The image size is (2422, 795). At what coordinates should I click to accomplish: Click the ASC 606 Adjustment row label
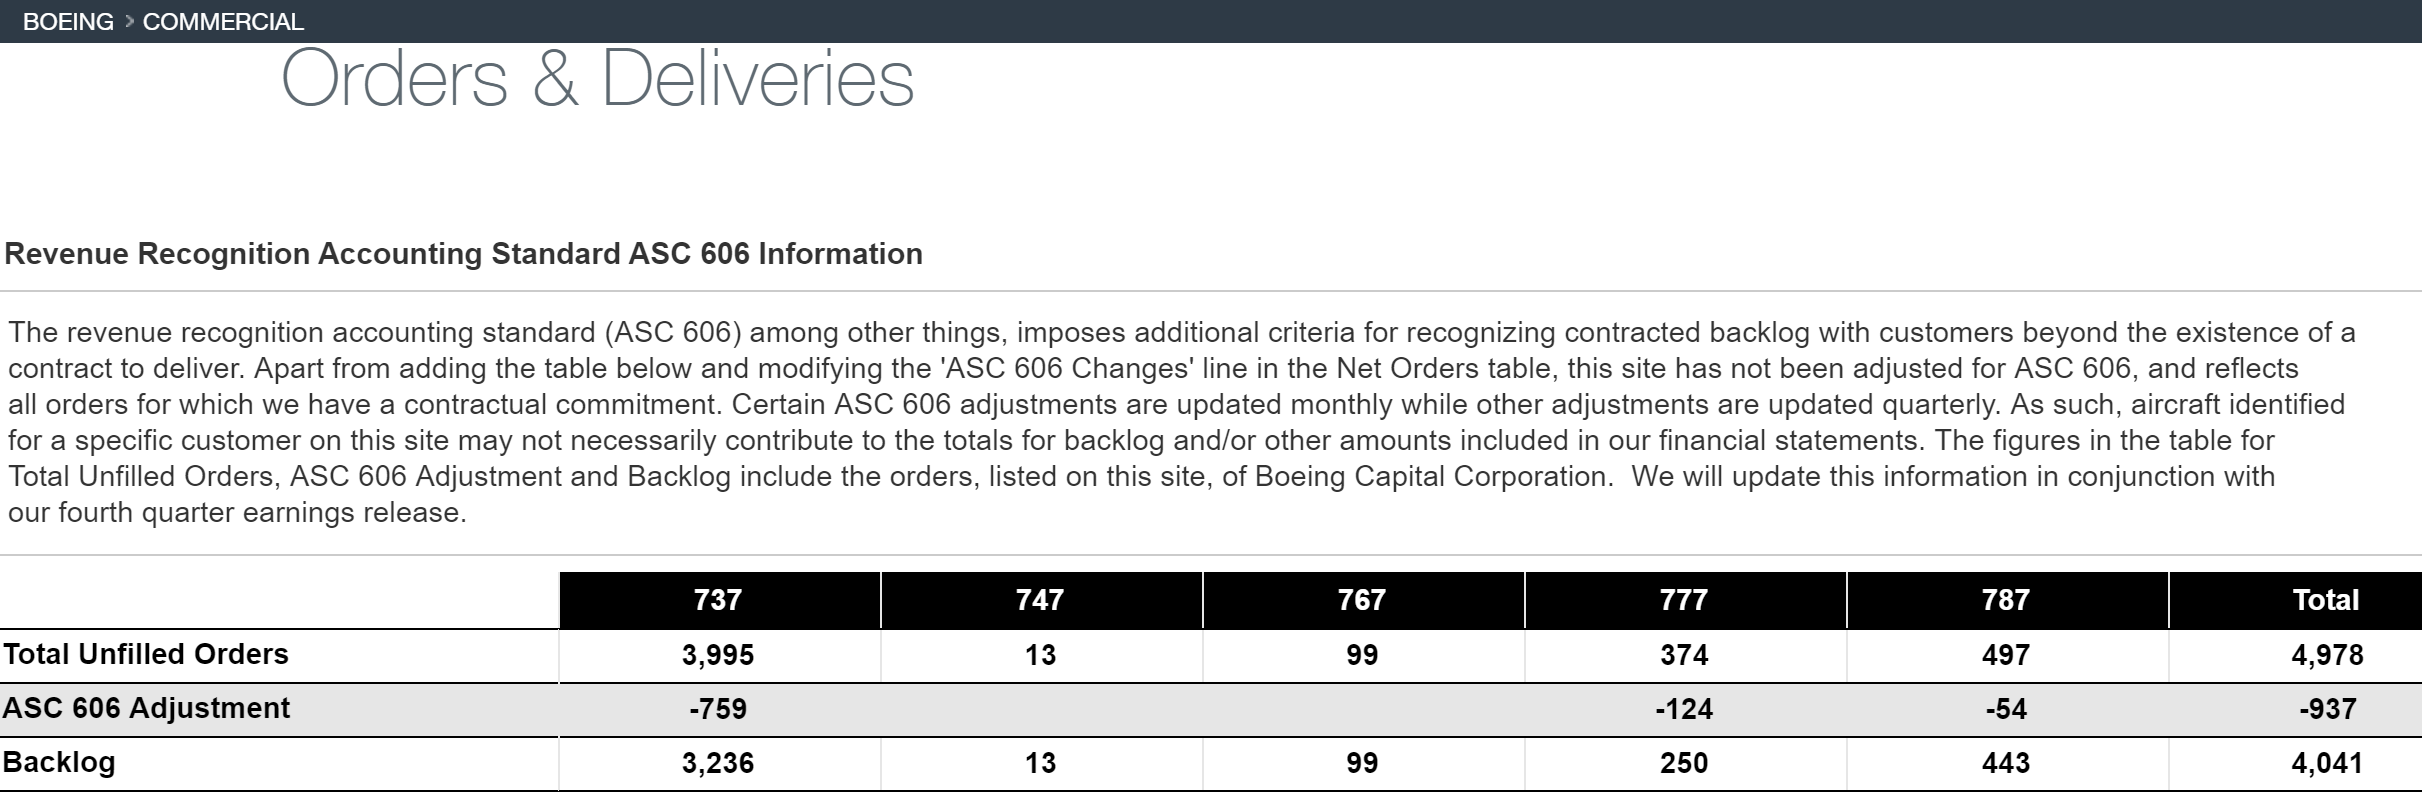pyautogui.click(x=146, y=708)
